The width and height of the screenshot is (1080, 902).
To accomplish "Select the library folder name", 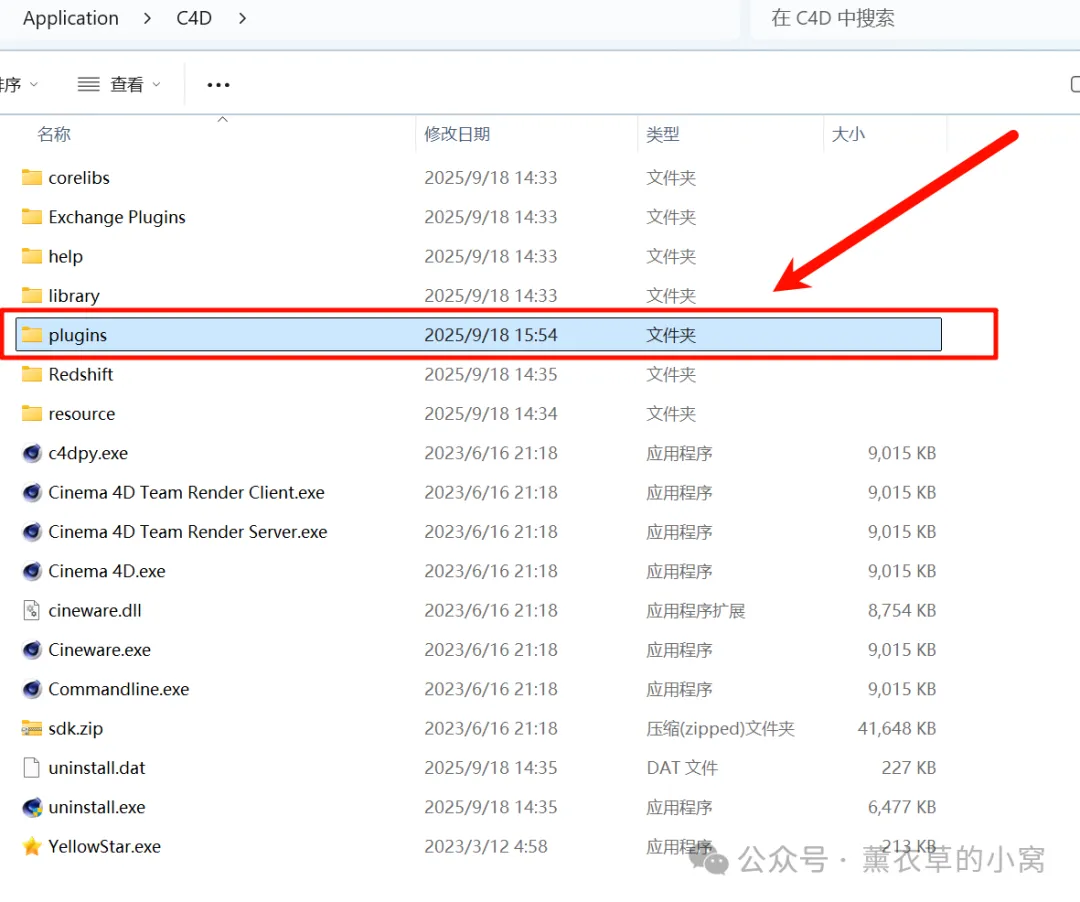I will [x=74, y=295].
